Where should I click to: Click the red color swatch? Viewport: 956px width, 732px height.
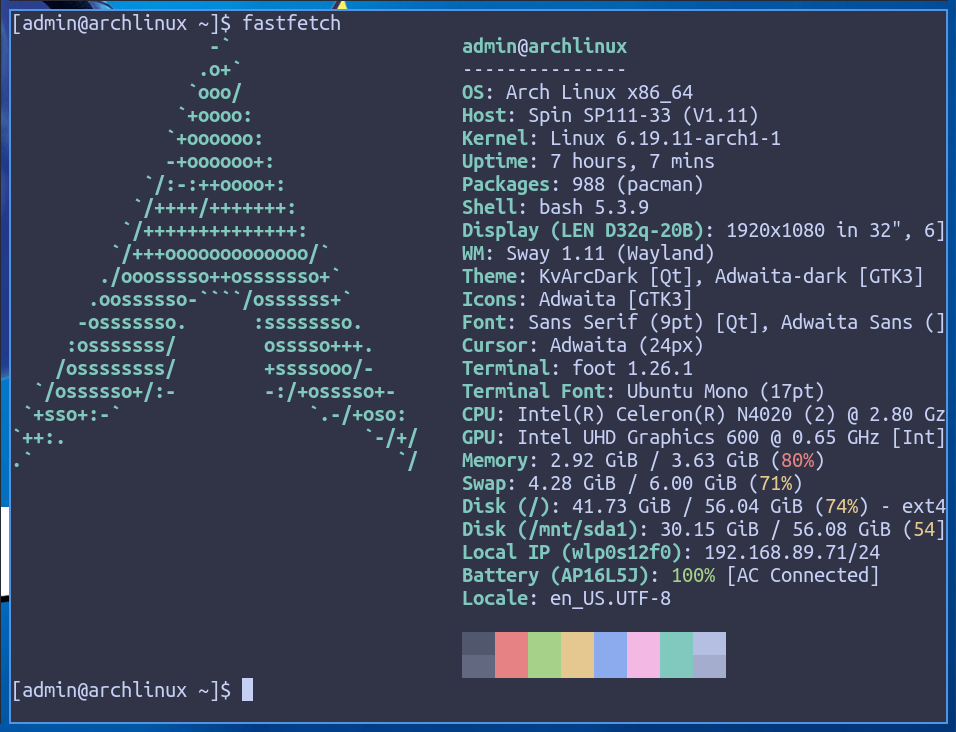(x=511, y=655)
